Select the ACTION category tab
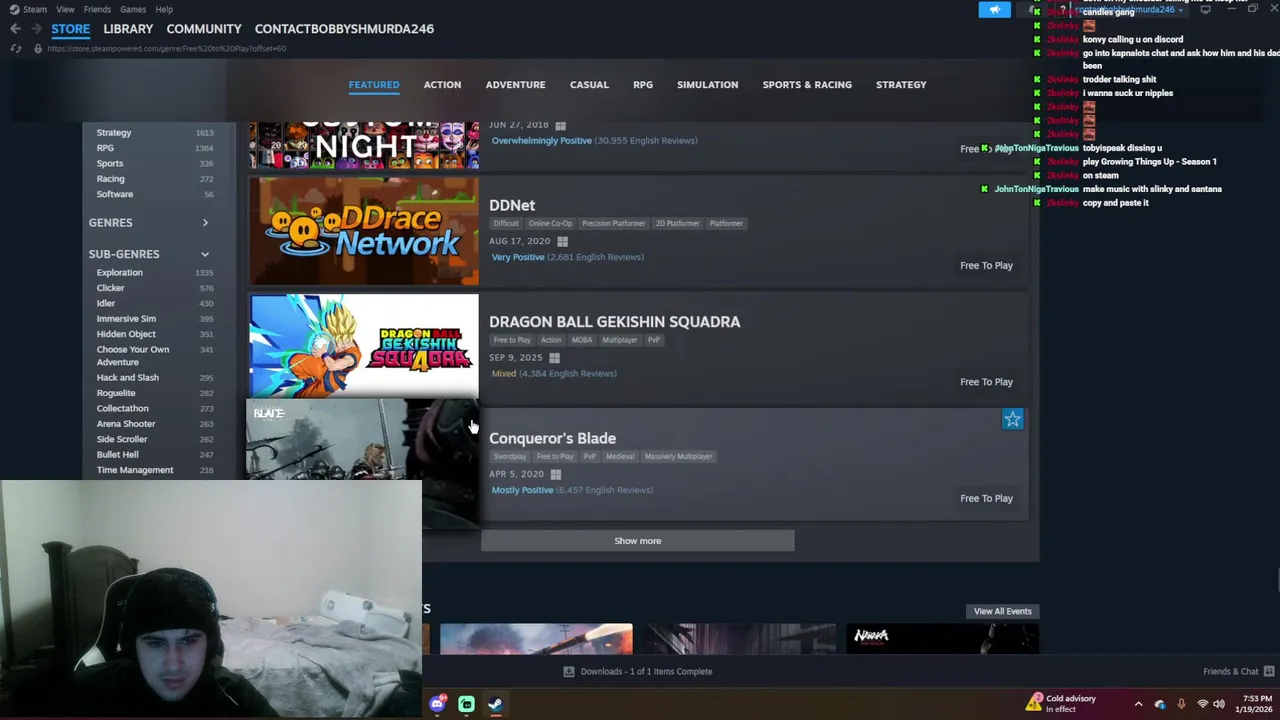The height and width of the screenshot is (720, 1280). (x=442, y=85)
